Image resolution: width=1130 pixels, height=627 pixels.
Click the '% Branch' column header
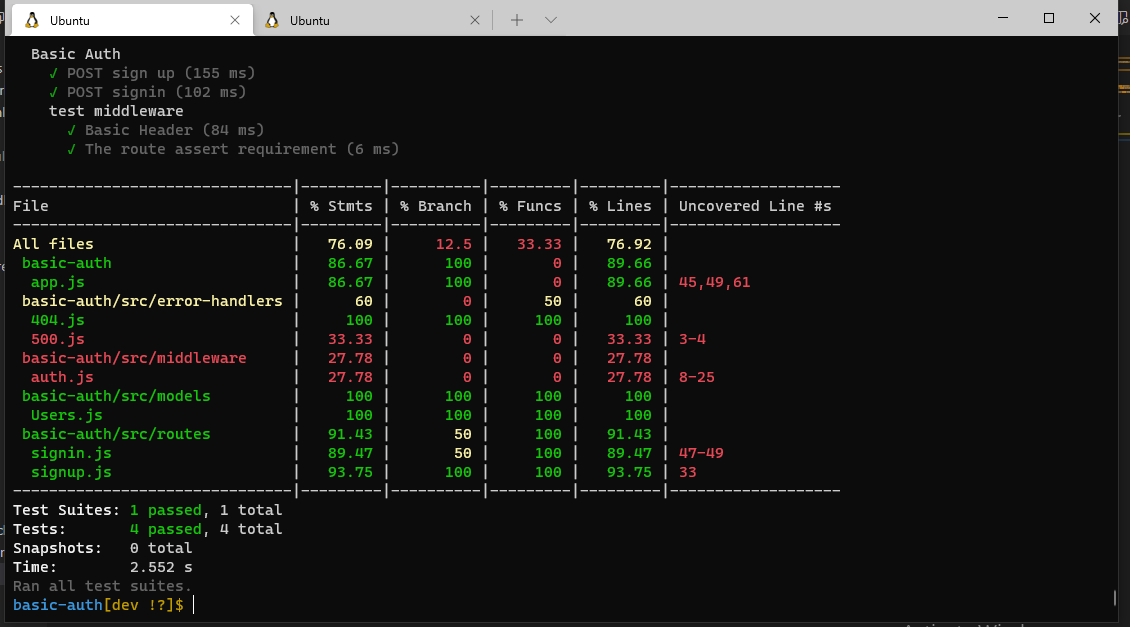coord(435,206)
